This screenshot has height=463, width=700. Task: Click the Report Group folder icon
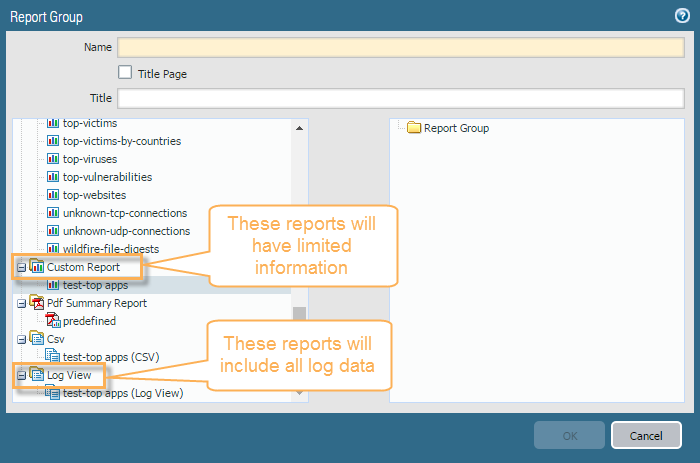tap(414, 128)
